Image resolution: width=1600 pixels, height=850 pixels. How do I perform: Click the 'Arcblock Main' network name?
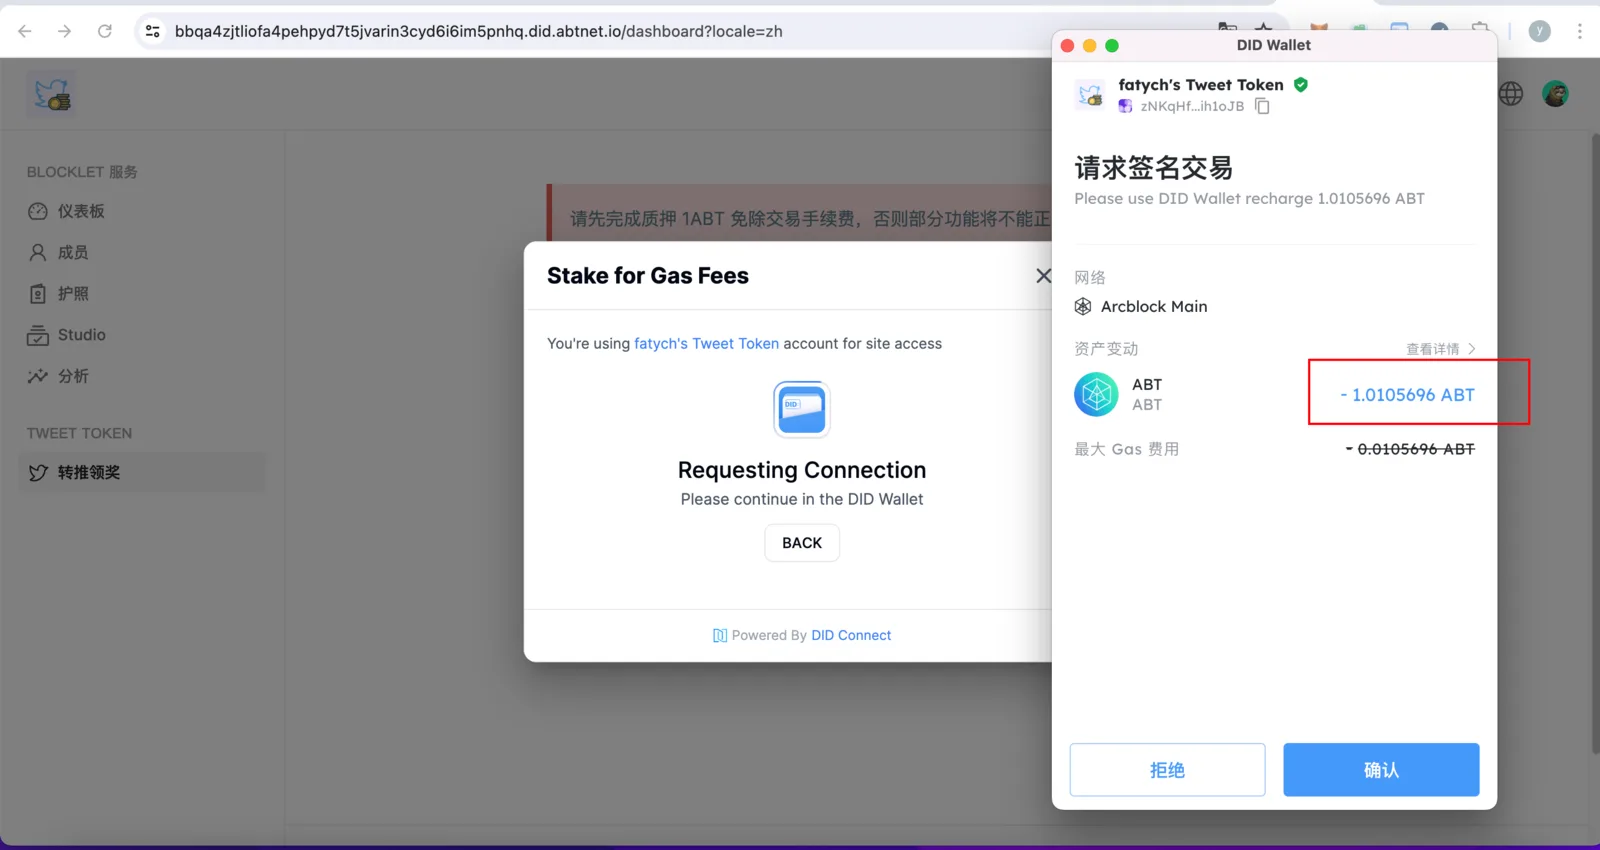[x=1154, y=306]
